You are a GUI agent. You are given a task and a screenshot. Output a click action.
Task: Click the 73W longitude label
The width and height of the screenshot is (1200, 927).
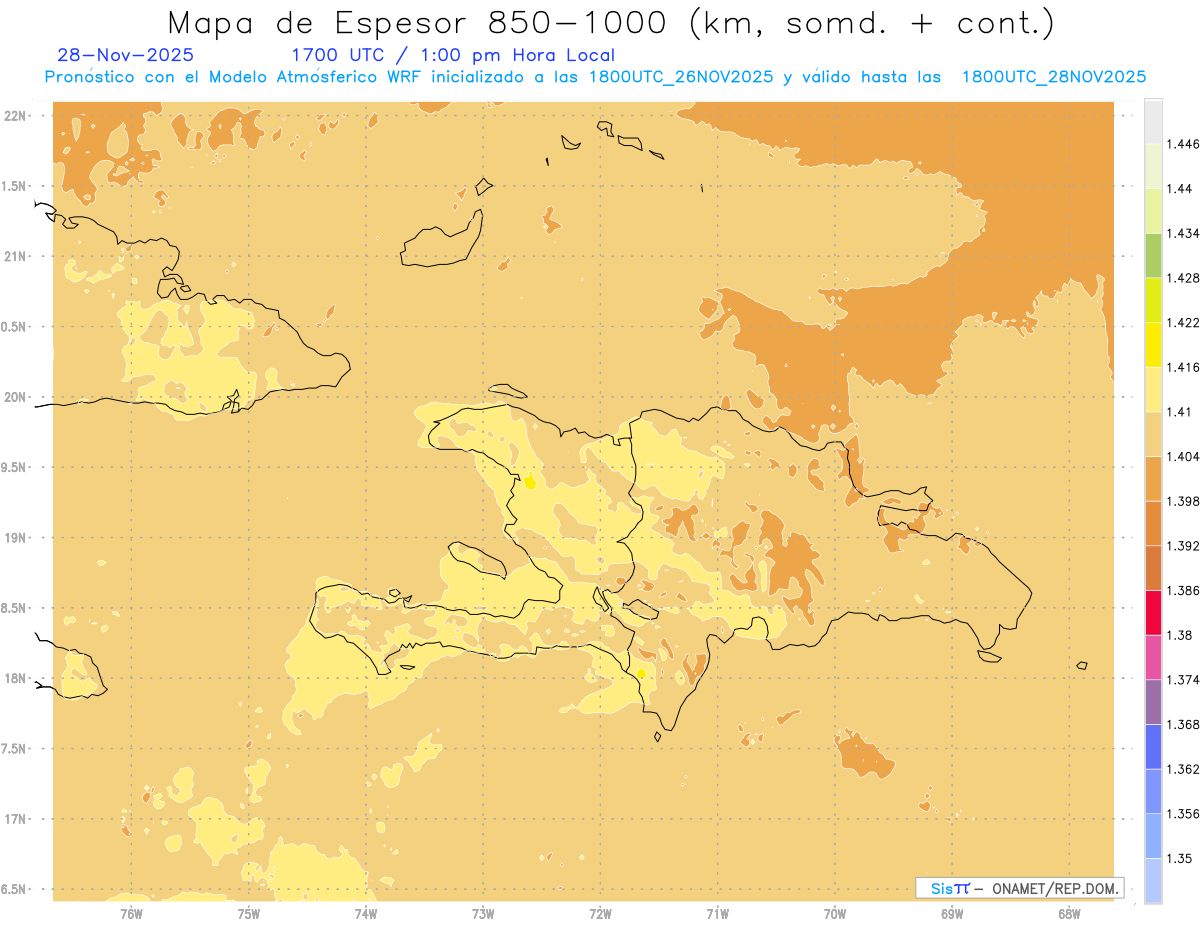pyautogui.click(x=483, y=913)
